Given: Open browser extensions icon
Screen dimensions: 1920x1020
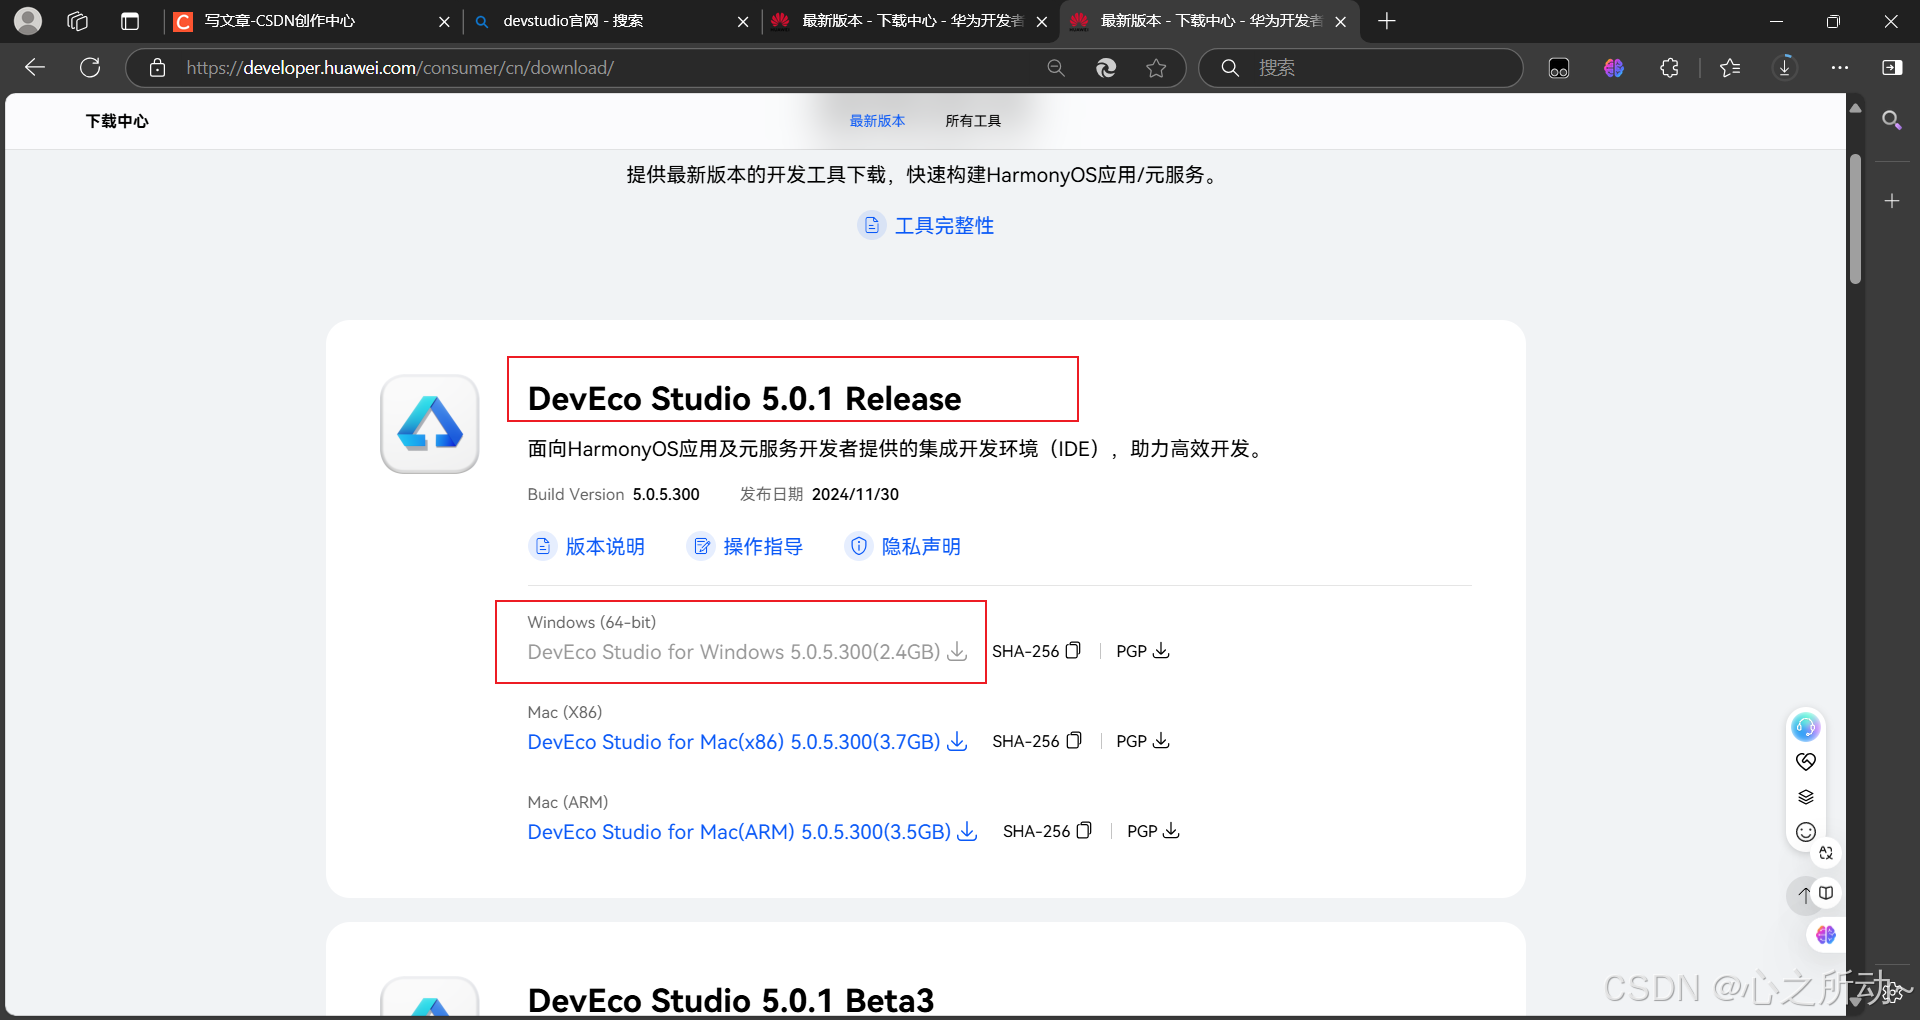Looking at the screenshot, I should pyautogui.click(x=1669, y=68).
